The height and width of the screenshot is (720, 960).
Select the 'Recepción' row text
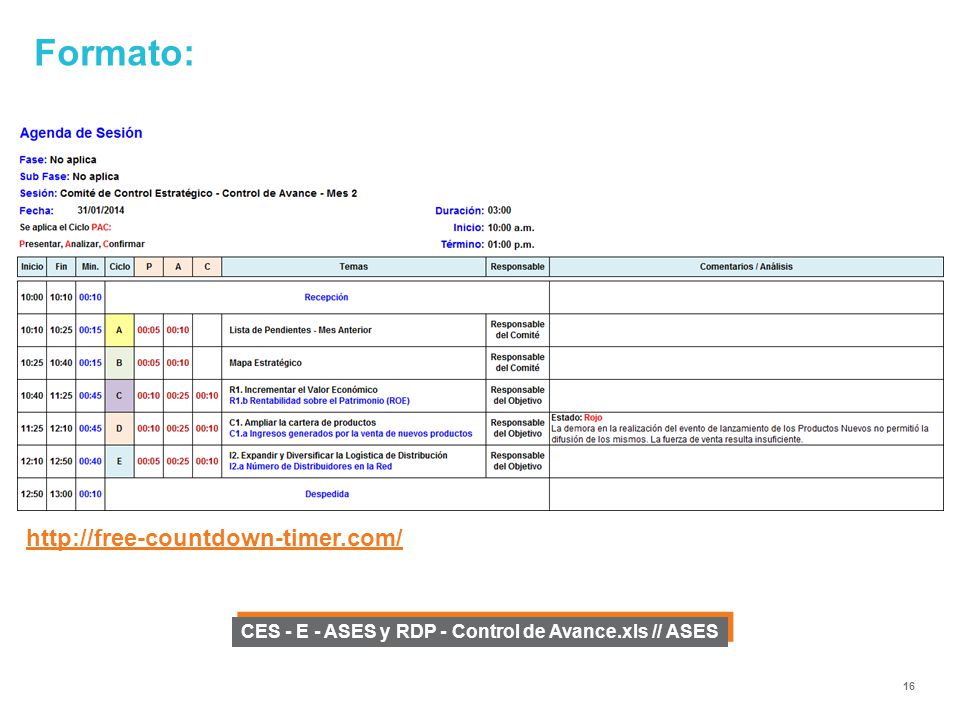326,297
